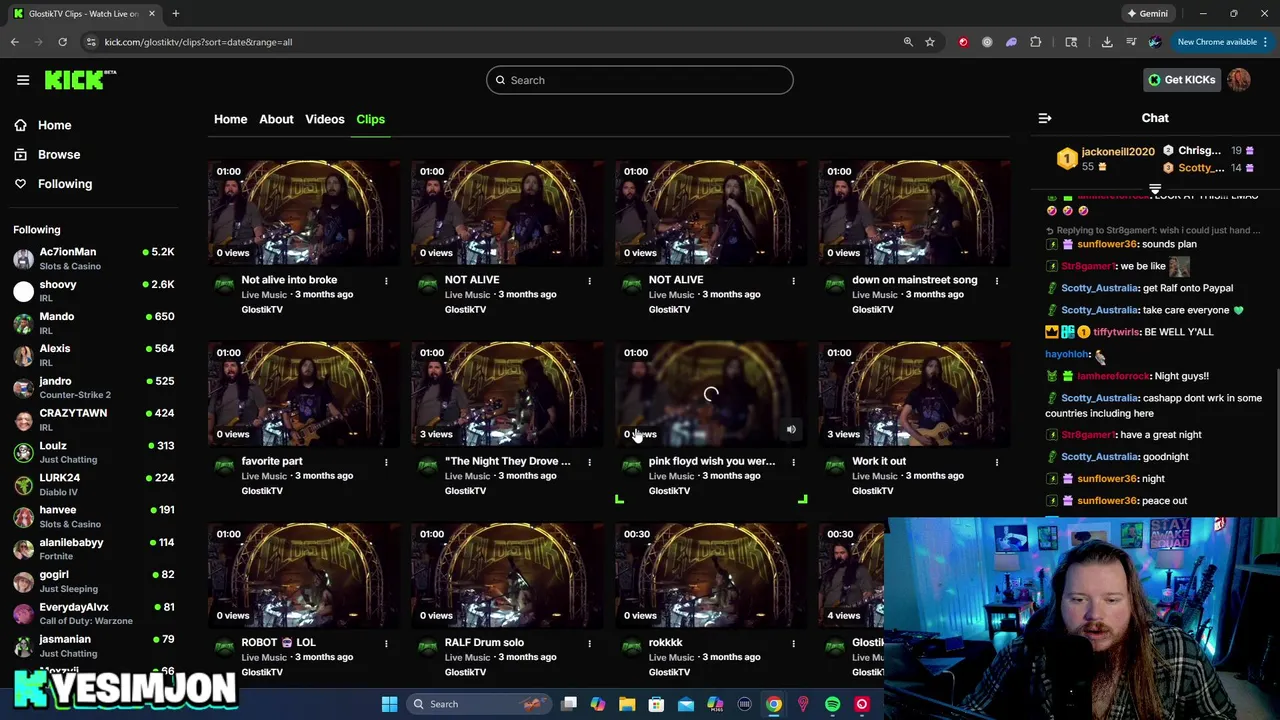
Task: Open options menu for rokkkk clip
Action: 793,643
